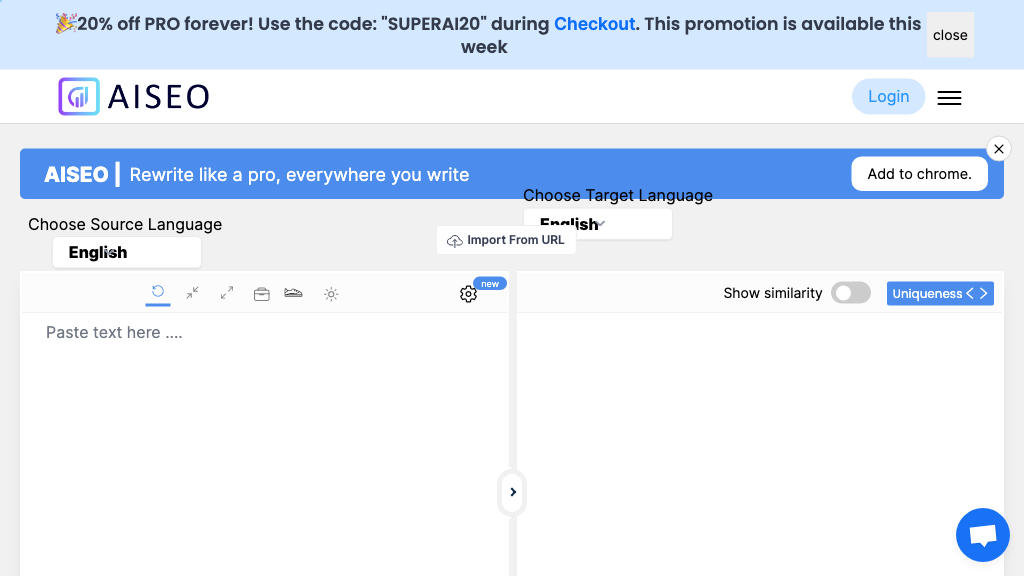Screen dimensions: 1024x576
Task: Select the standard rewrite mode icon
Action: (157, 291)
